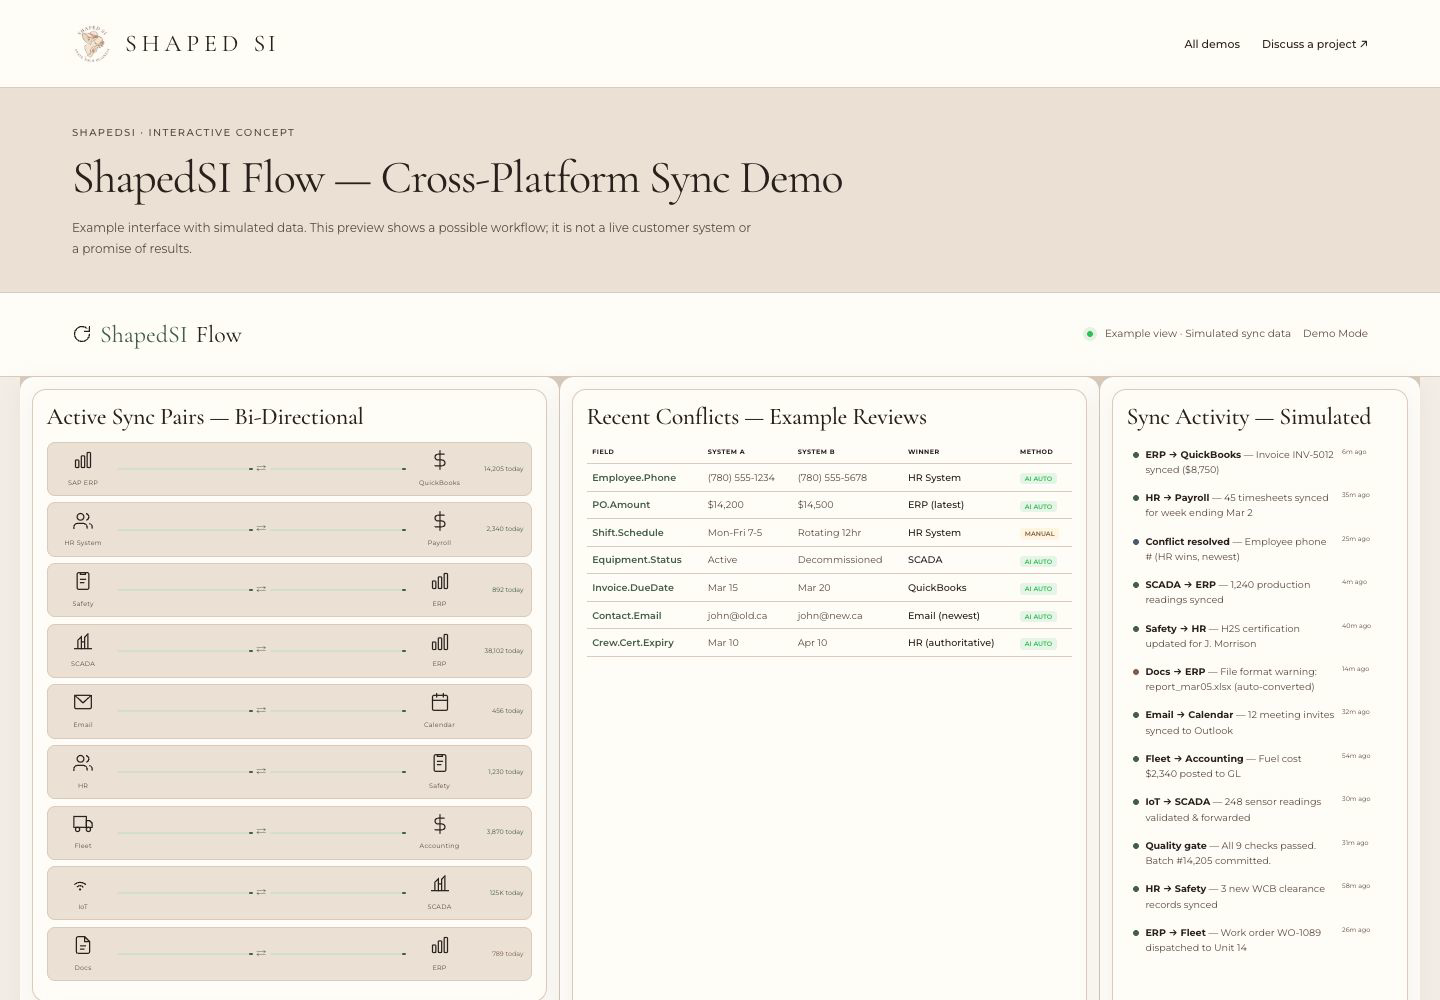Select the Equipment.Status conflict field

coord(637,560)
